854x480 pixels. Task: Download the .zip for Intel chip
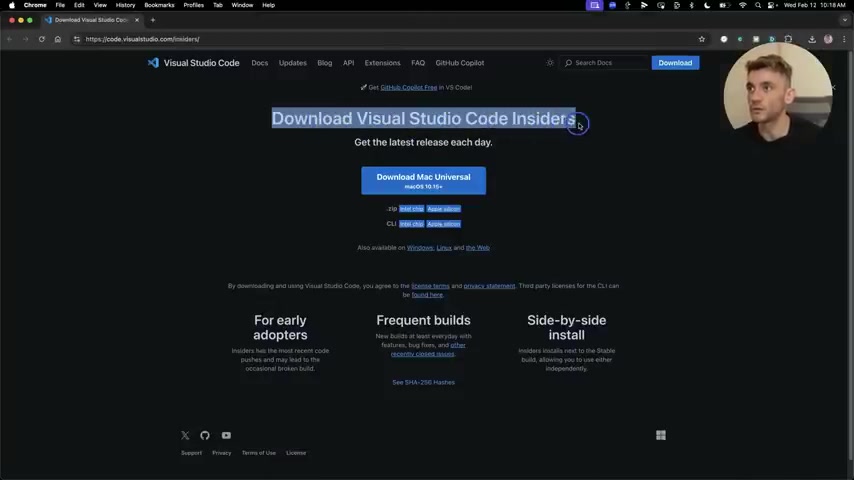411,209
